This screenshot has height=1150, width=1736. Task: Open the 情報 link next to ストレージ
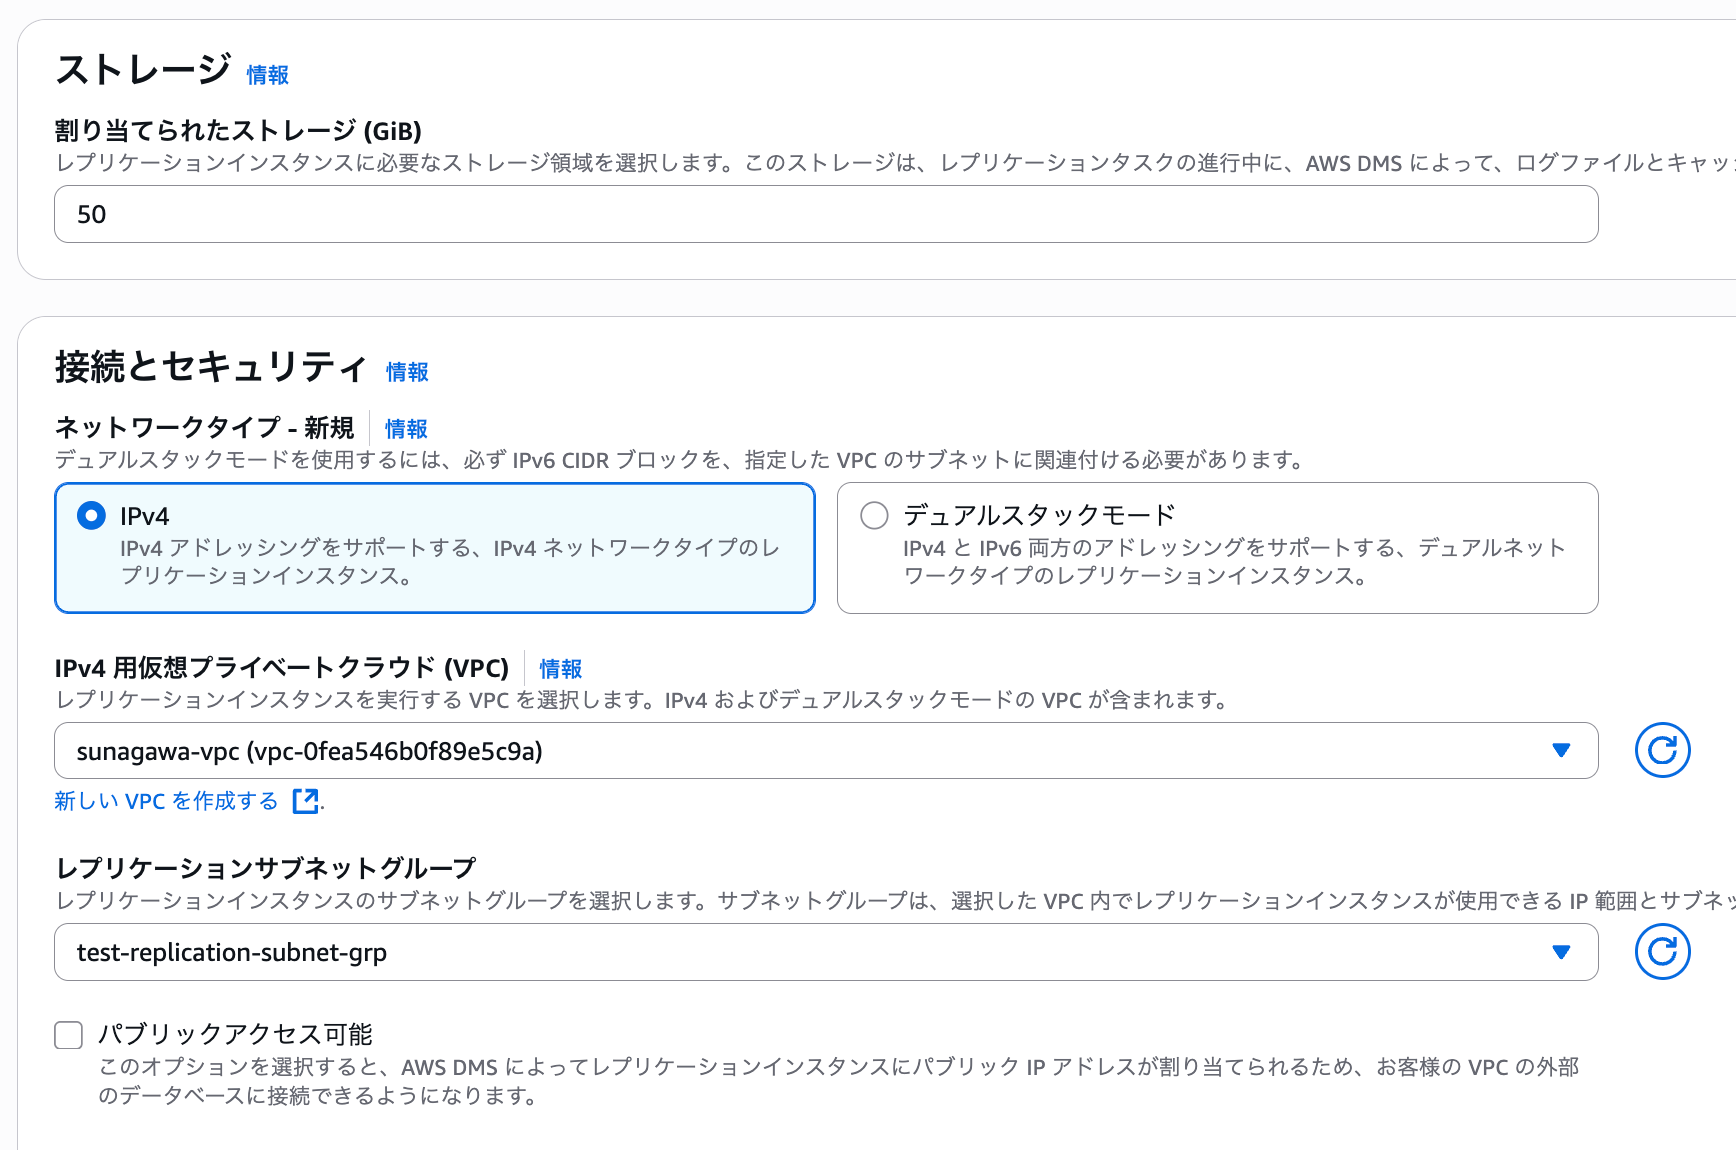point(268,75)
